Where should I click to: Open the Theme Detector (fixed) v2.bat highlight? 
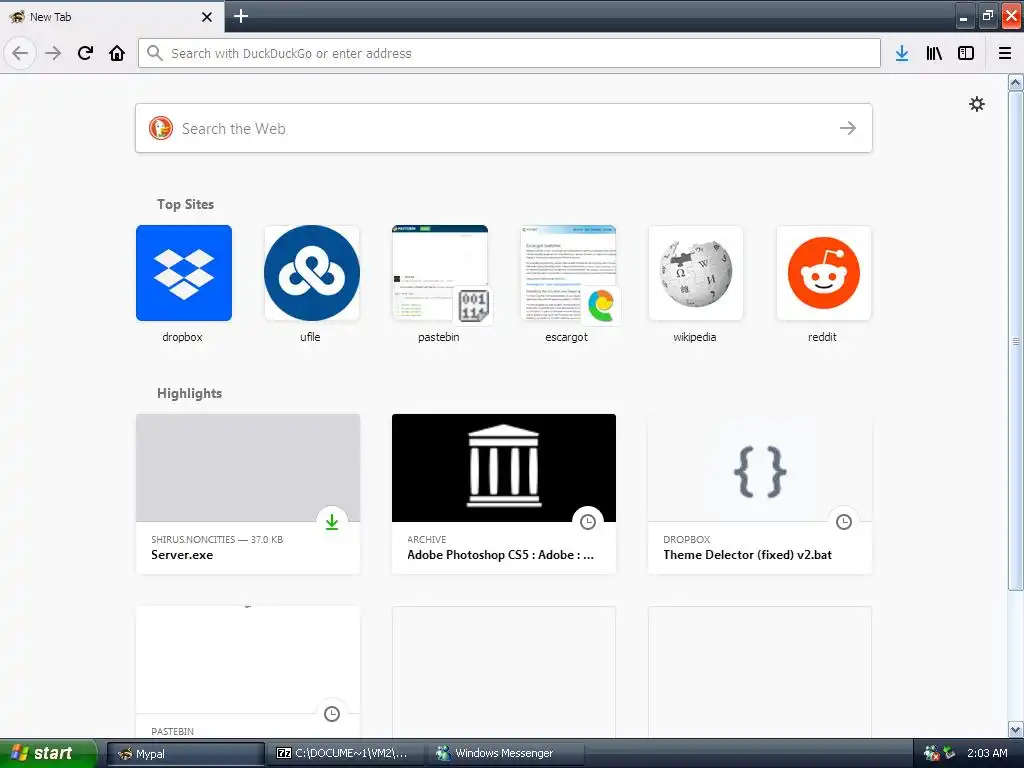760,494
